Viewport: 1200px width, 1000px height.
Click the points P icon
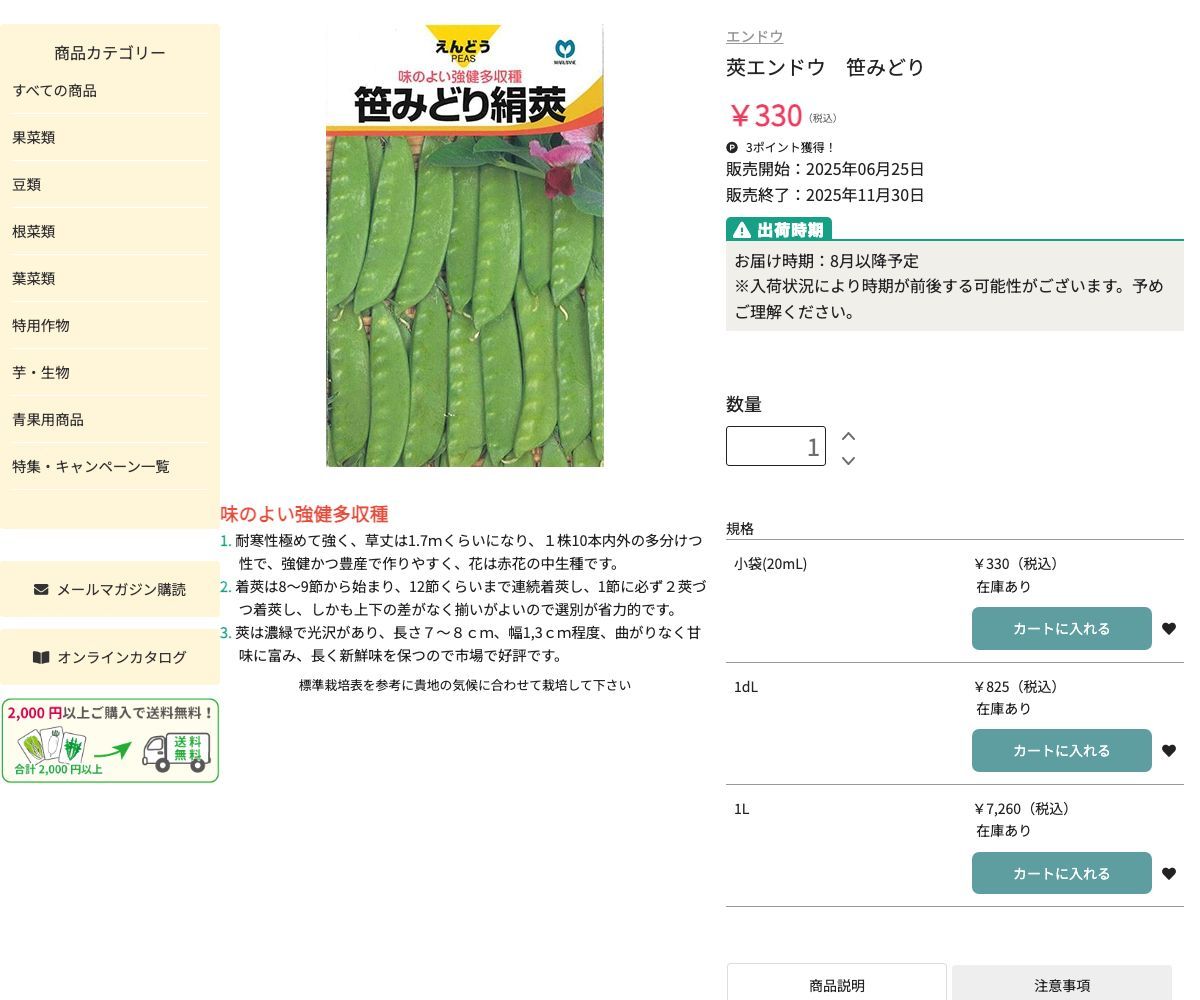[x=732, y=147]
